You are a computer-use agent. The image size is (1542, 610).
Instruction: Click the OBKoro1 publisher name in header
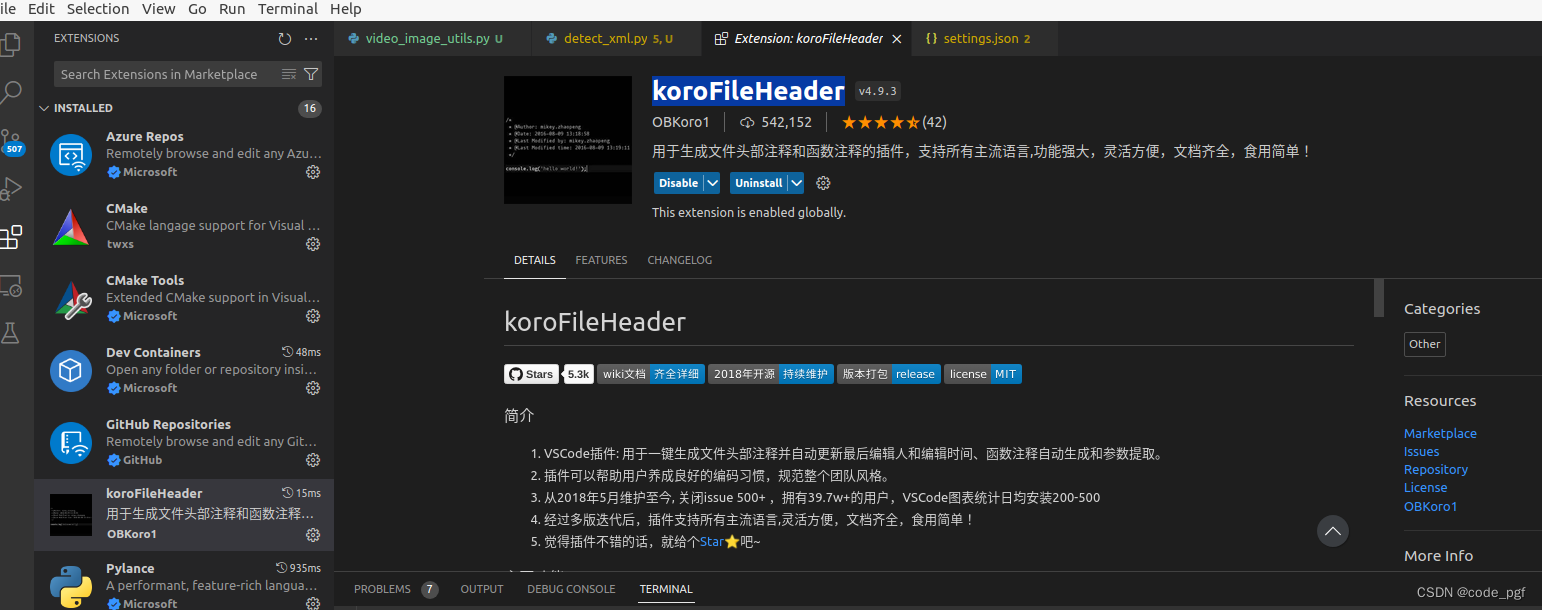click(x=680, y=122)
